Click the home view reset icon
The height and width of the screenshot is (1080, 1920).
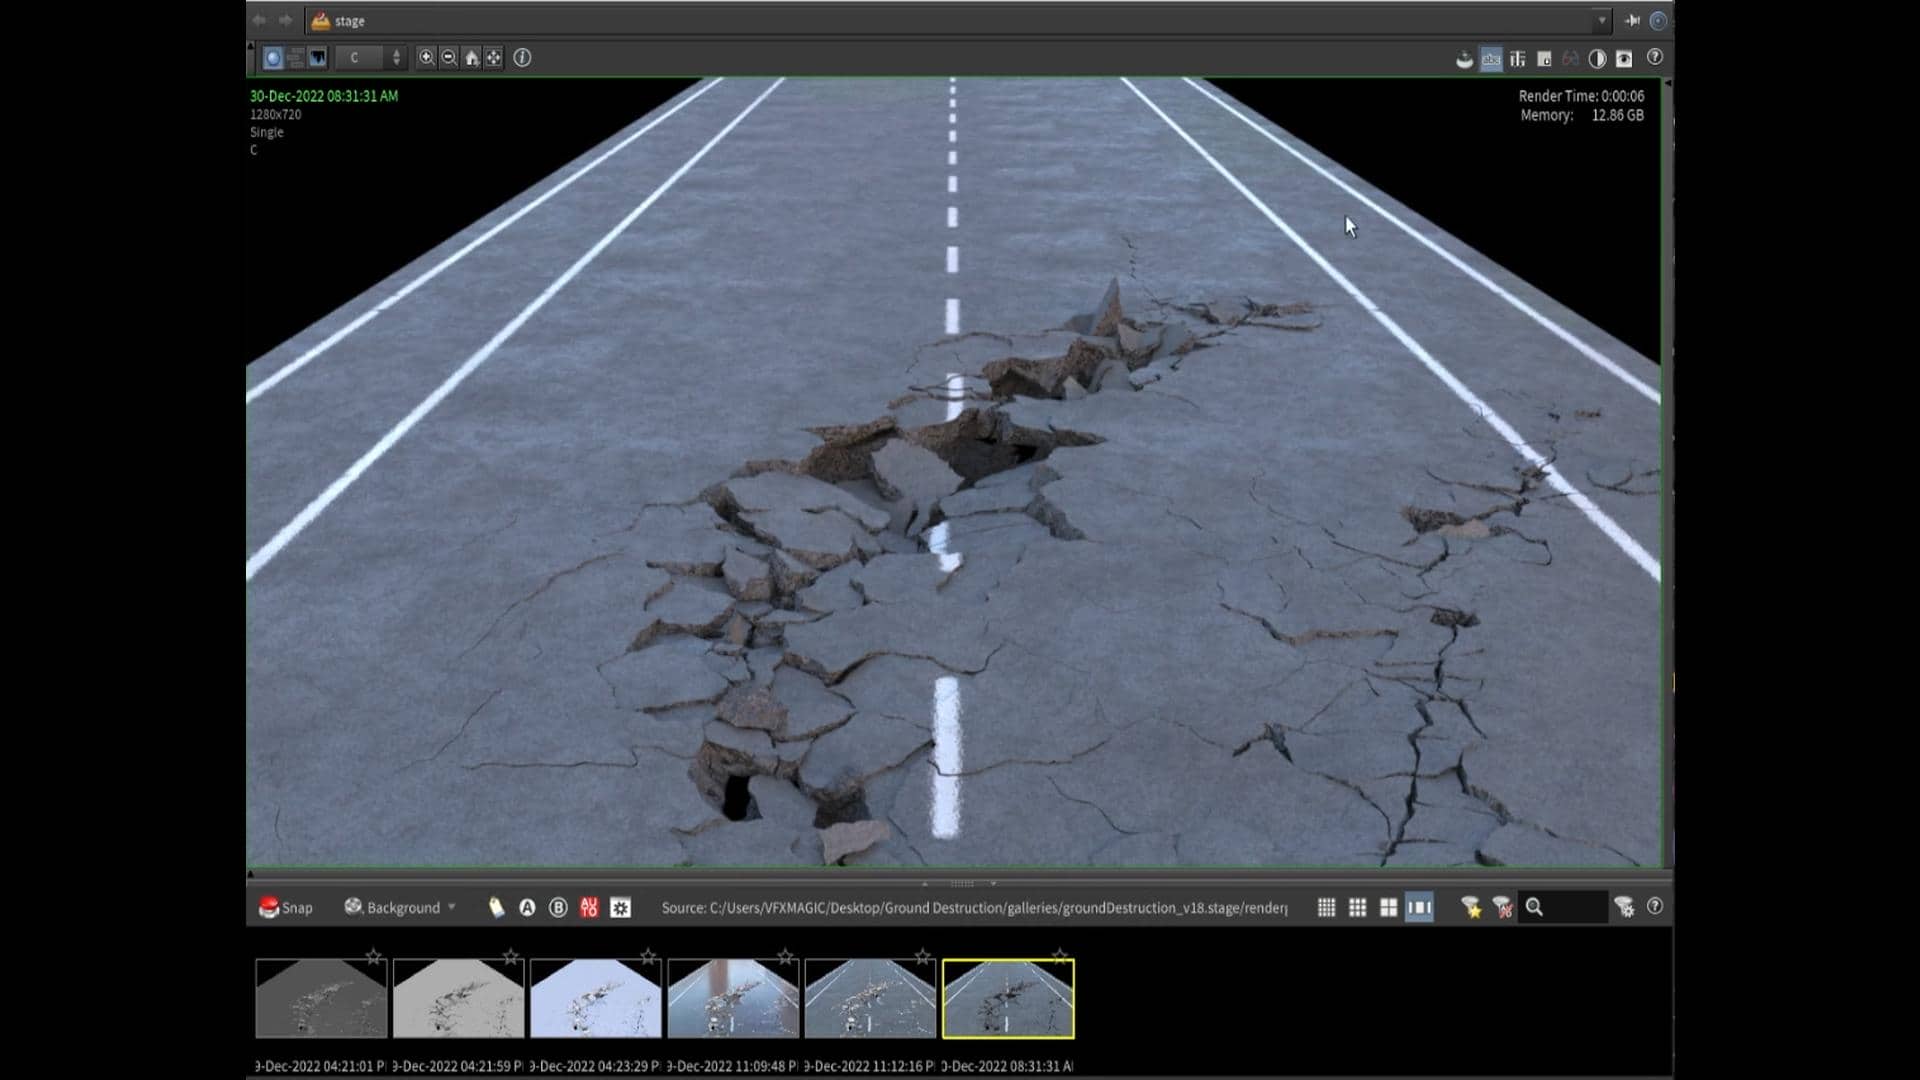click(x=472, y=58)
